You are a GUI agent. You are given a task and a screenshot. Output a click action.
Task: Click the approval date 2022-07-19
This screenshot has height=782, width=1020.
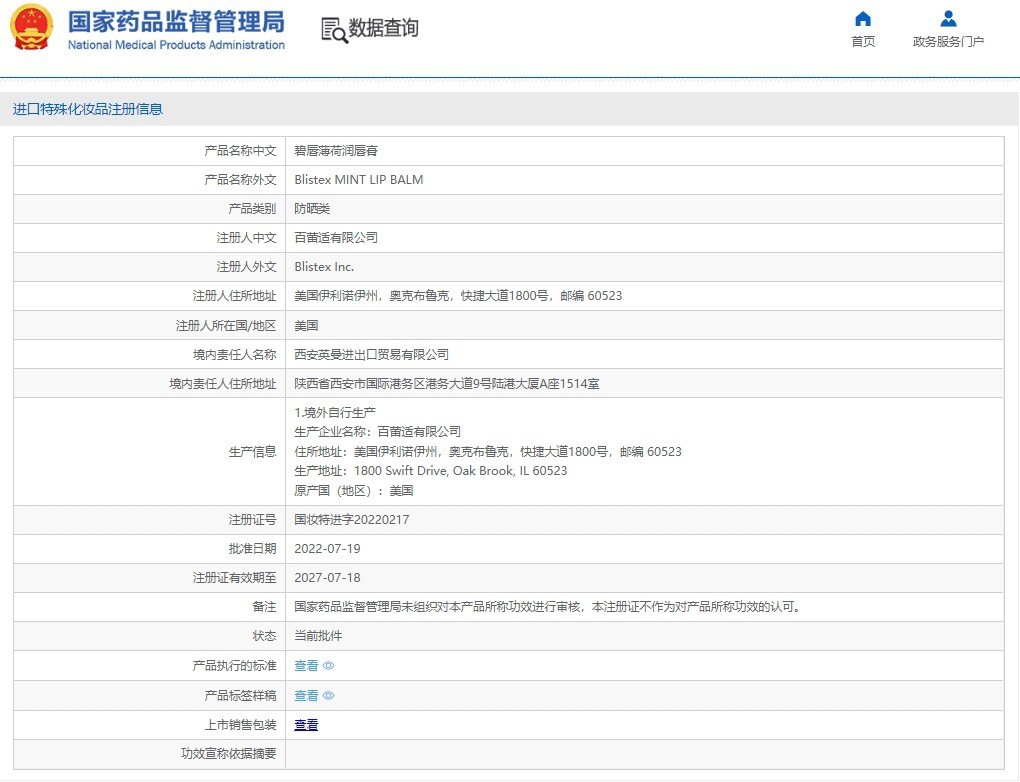click(327, 549)
